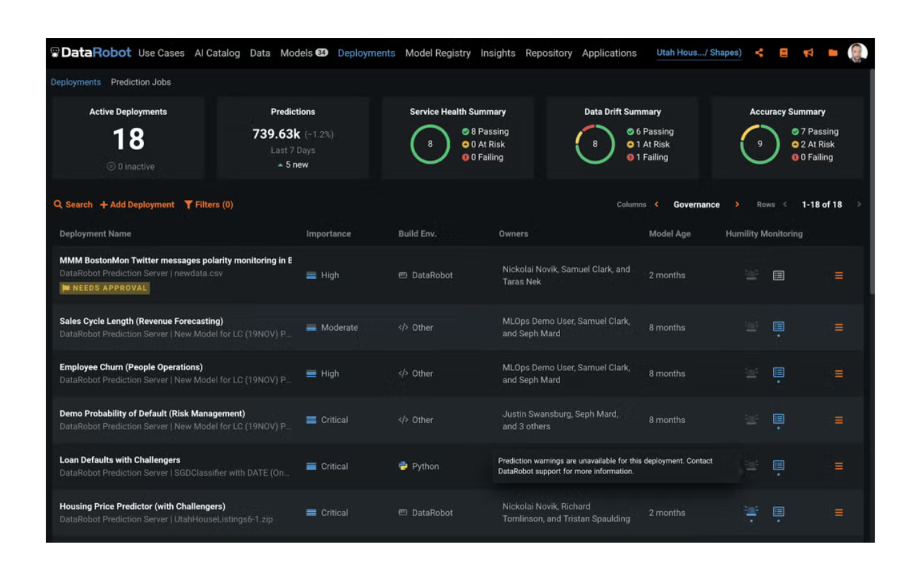The image size is (914, 580).
Task: Click the vertical scrollbar on right edge
Action: (x=871, y=182)
